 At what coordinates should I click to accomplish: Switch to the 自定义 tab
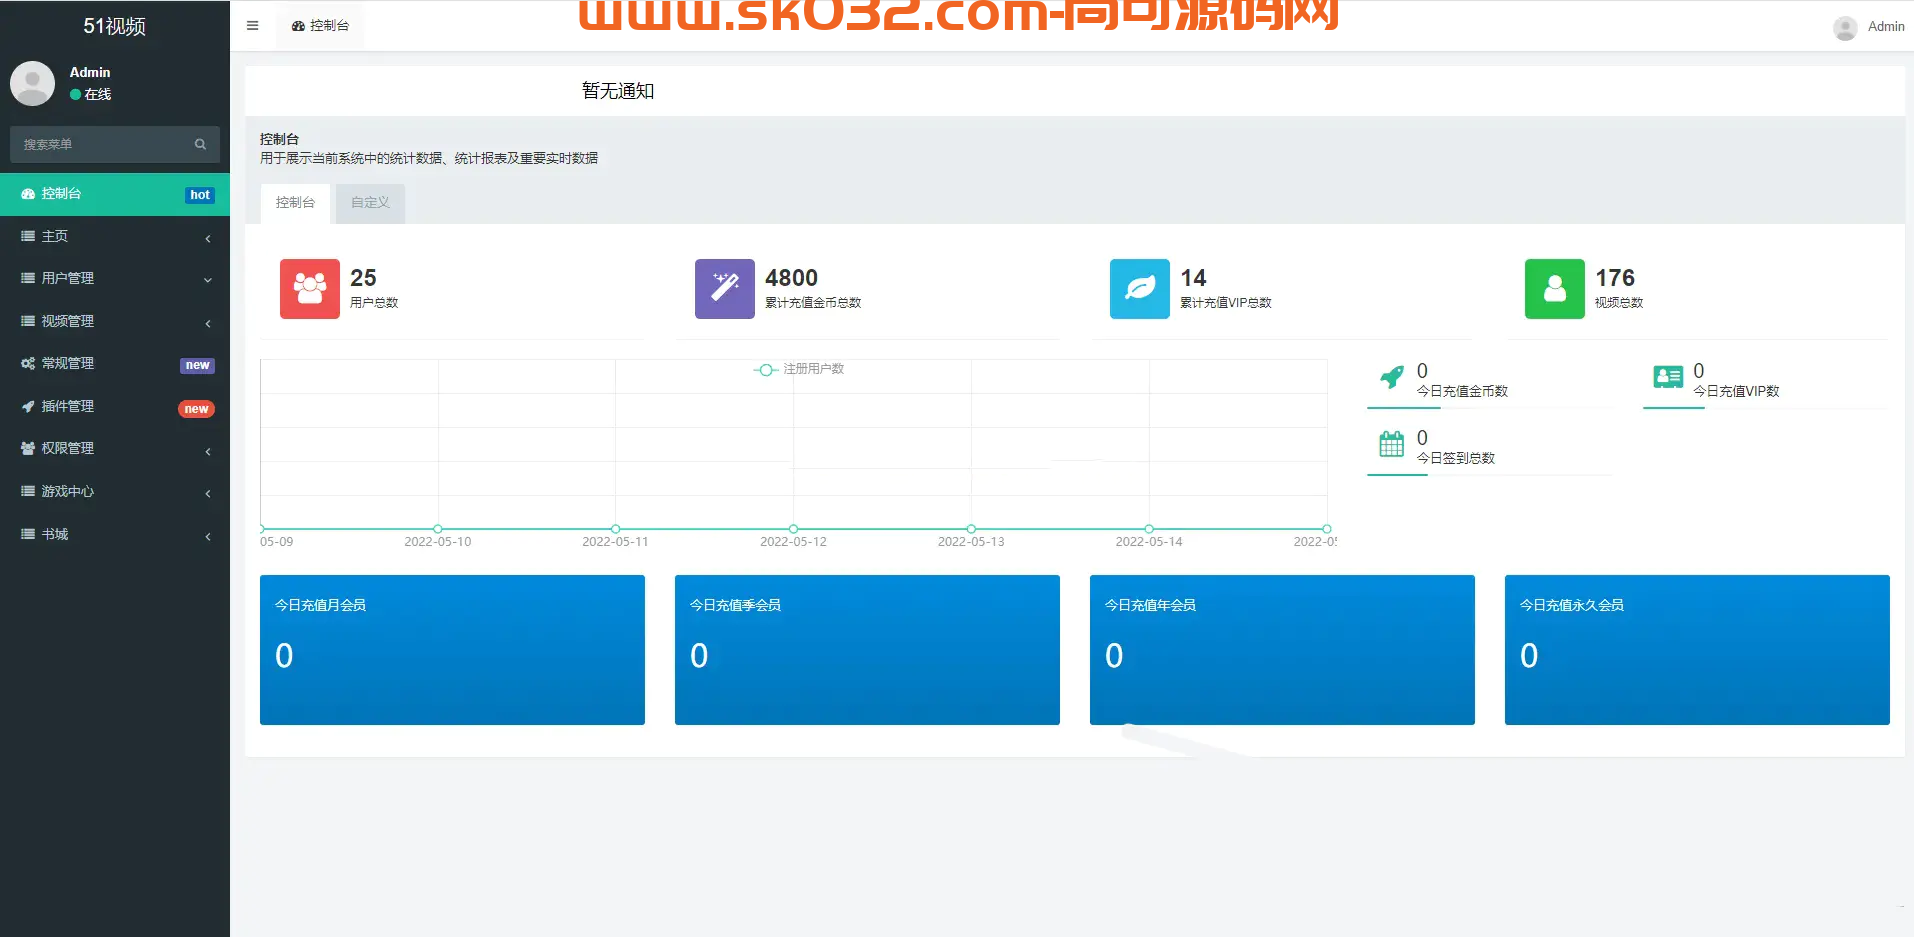(x=370, y=203)
